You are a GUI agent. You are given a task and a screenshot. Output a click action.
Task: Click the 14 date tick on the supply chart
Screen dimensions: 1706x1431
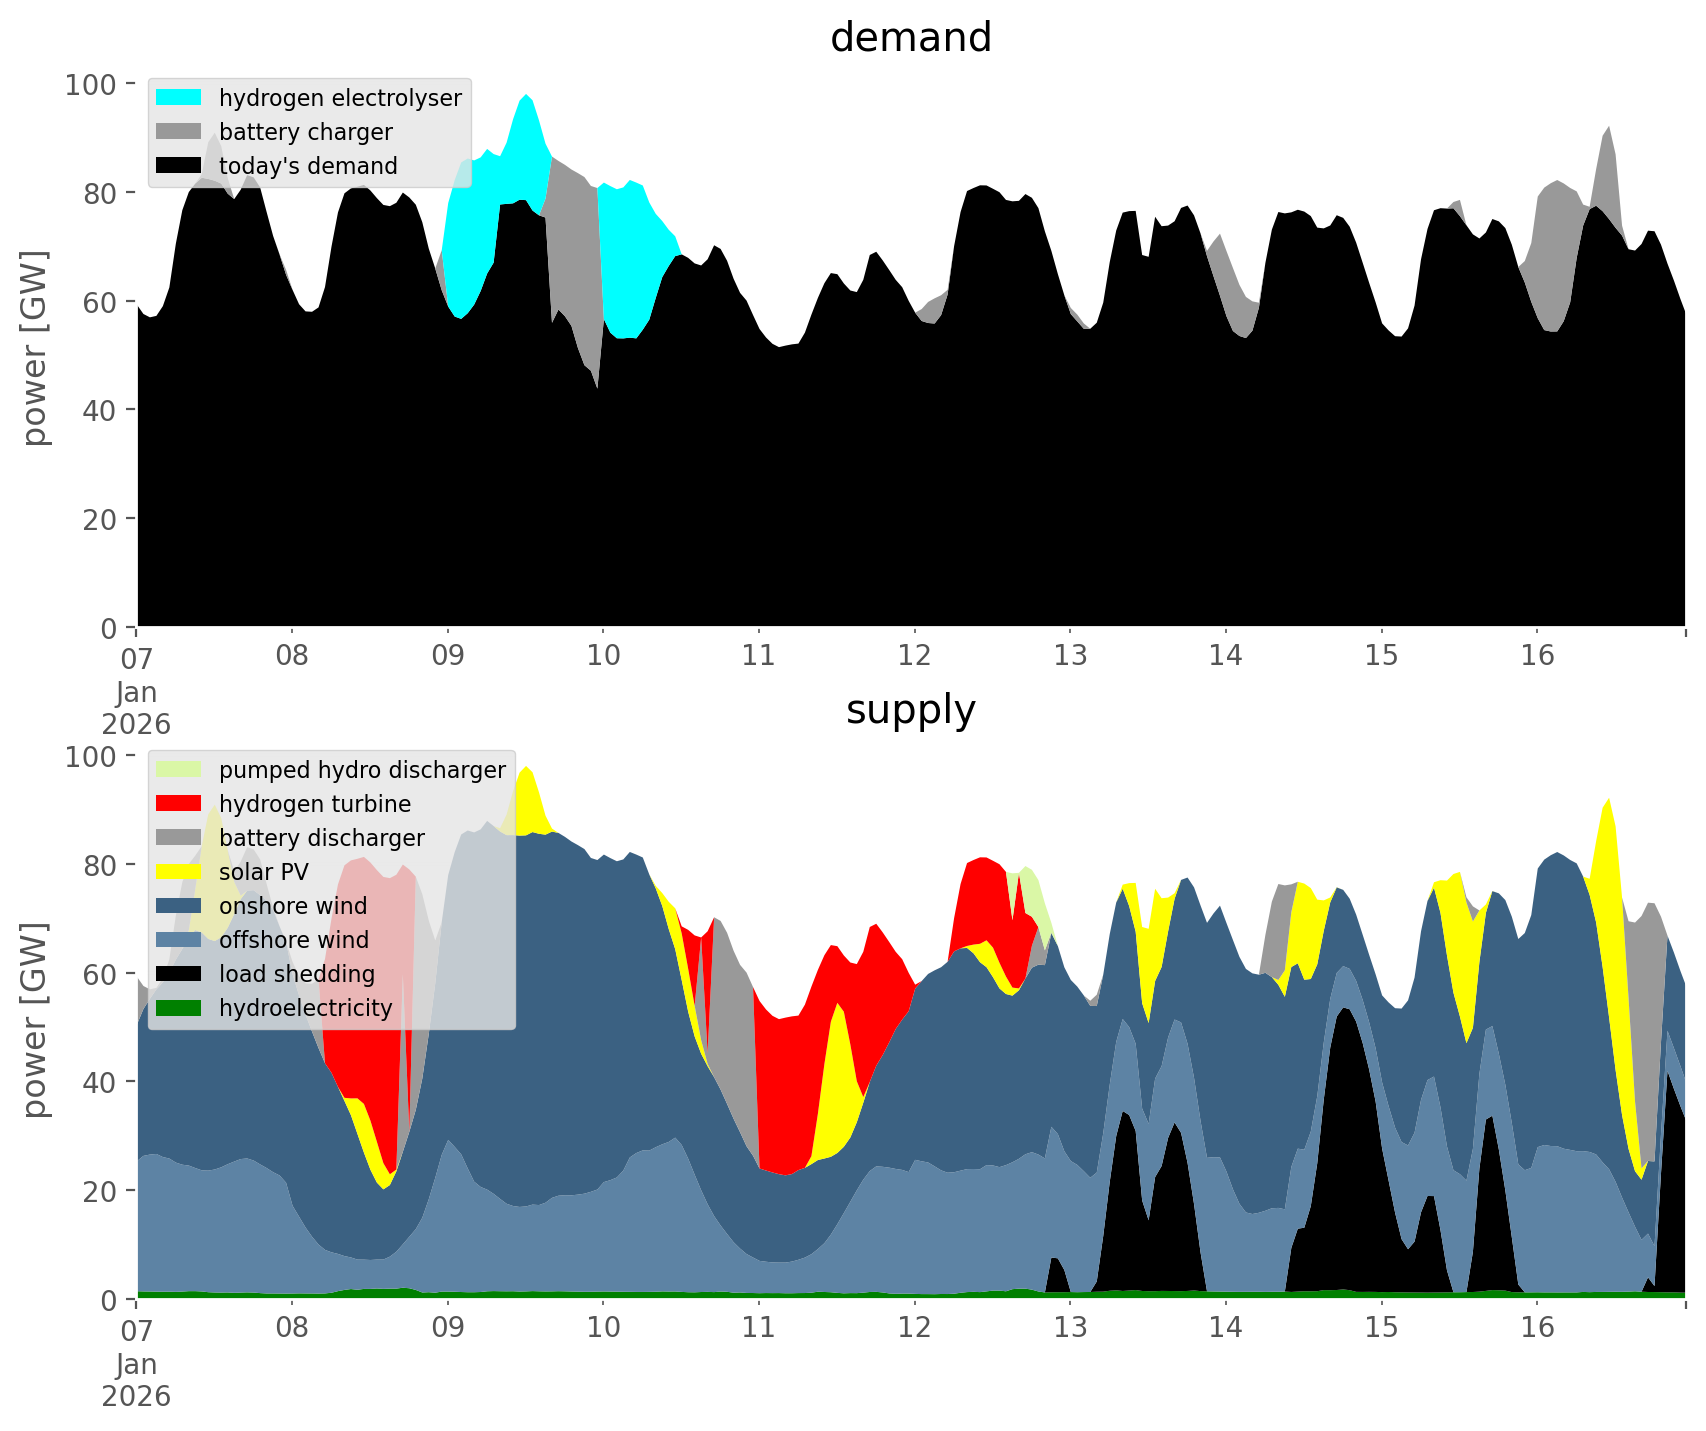click(x=1225, y=1328)
